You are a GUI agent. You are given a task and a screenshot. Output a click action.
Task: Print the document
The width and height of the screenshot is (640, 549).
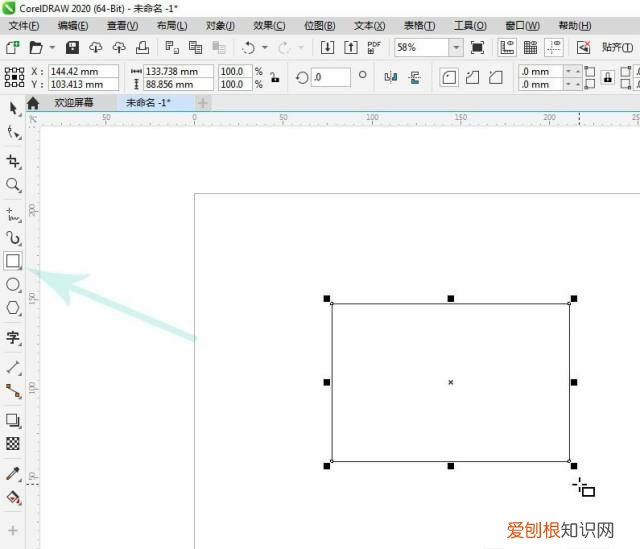click(x=142, y=47)
